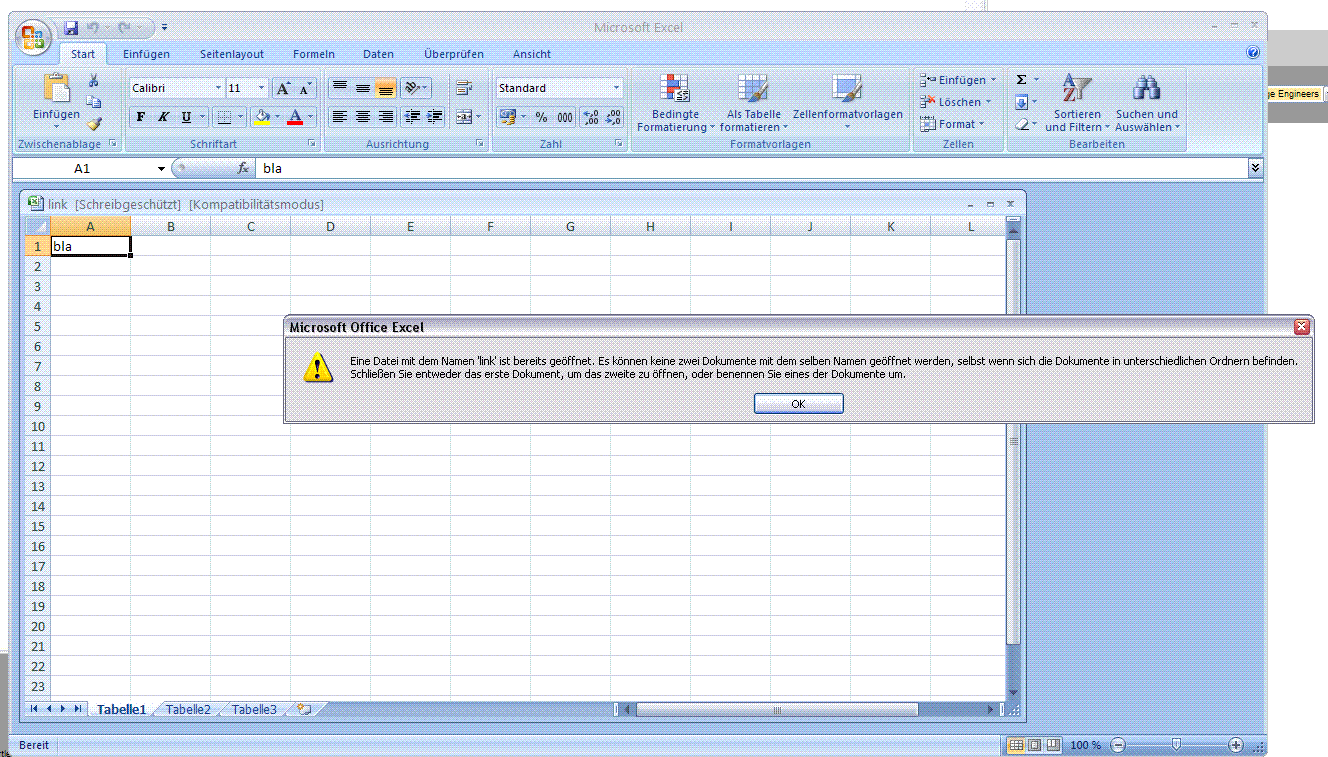Open Als Tabelle formatieren gallery
The height and width of the screenshot is (757, 1328).
click(x=754, y=103)
